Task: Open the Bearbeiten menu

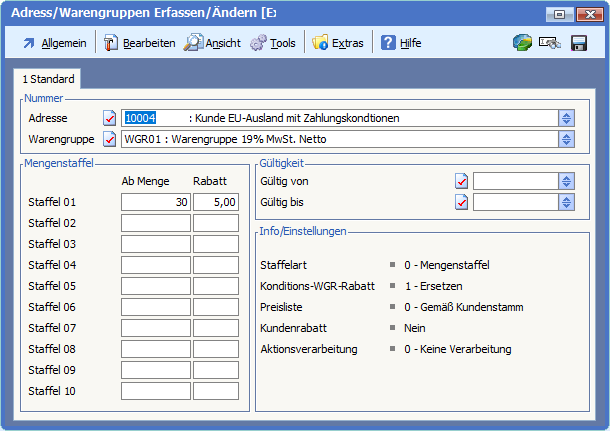Action: click(139, 43)
